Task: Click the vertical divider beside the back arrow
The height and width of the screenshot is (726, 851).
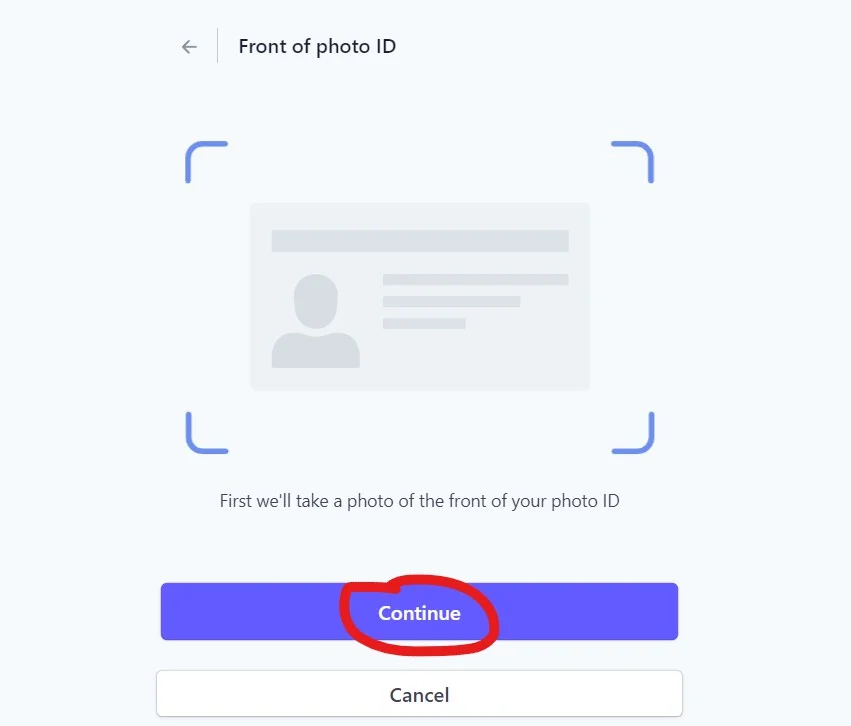Action: tap(217, 47)
